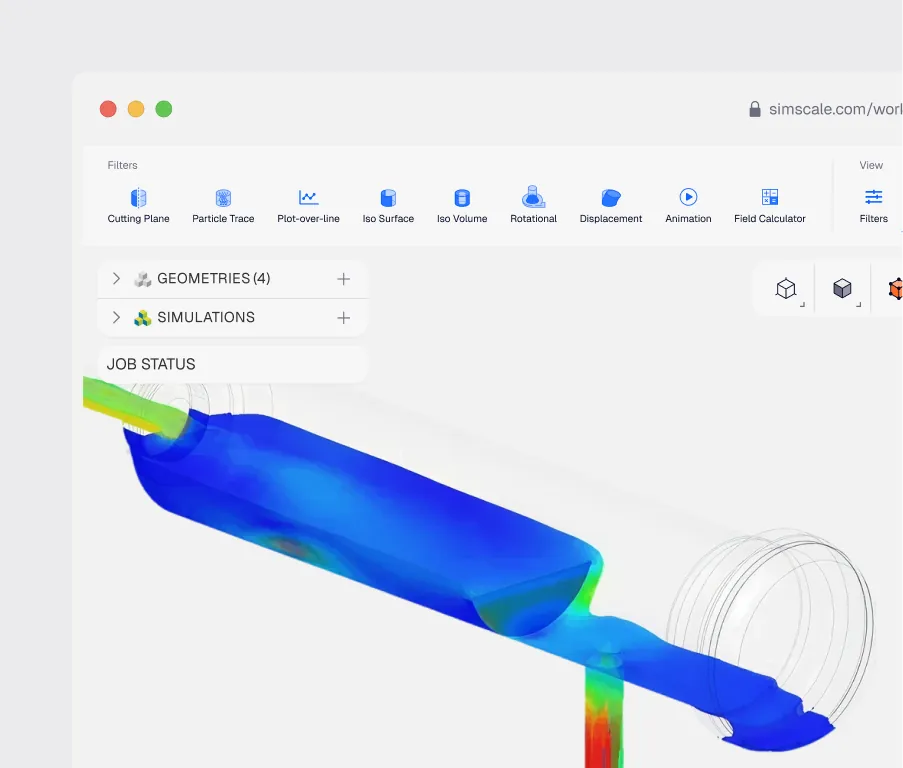Expand the SIMULATIONS tree

pos(116,317)
